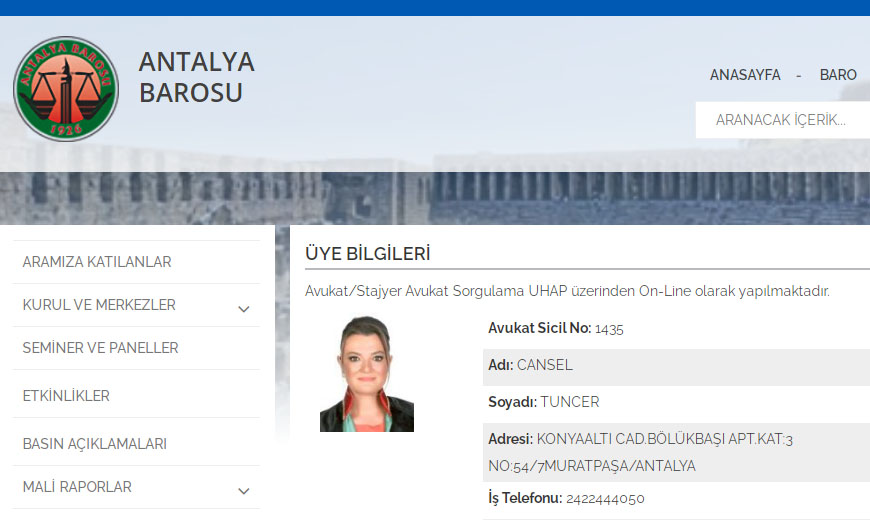Screen dimensions: 870x520
Task: Click the UHAP online query notice text
Action: tap(567, 291)
